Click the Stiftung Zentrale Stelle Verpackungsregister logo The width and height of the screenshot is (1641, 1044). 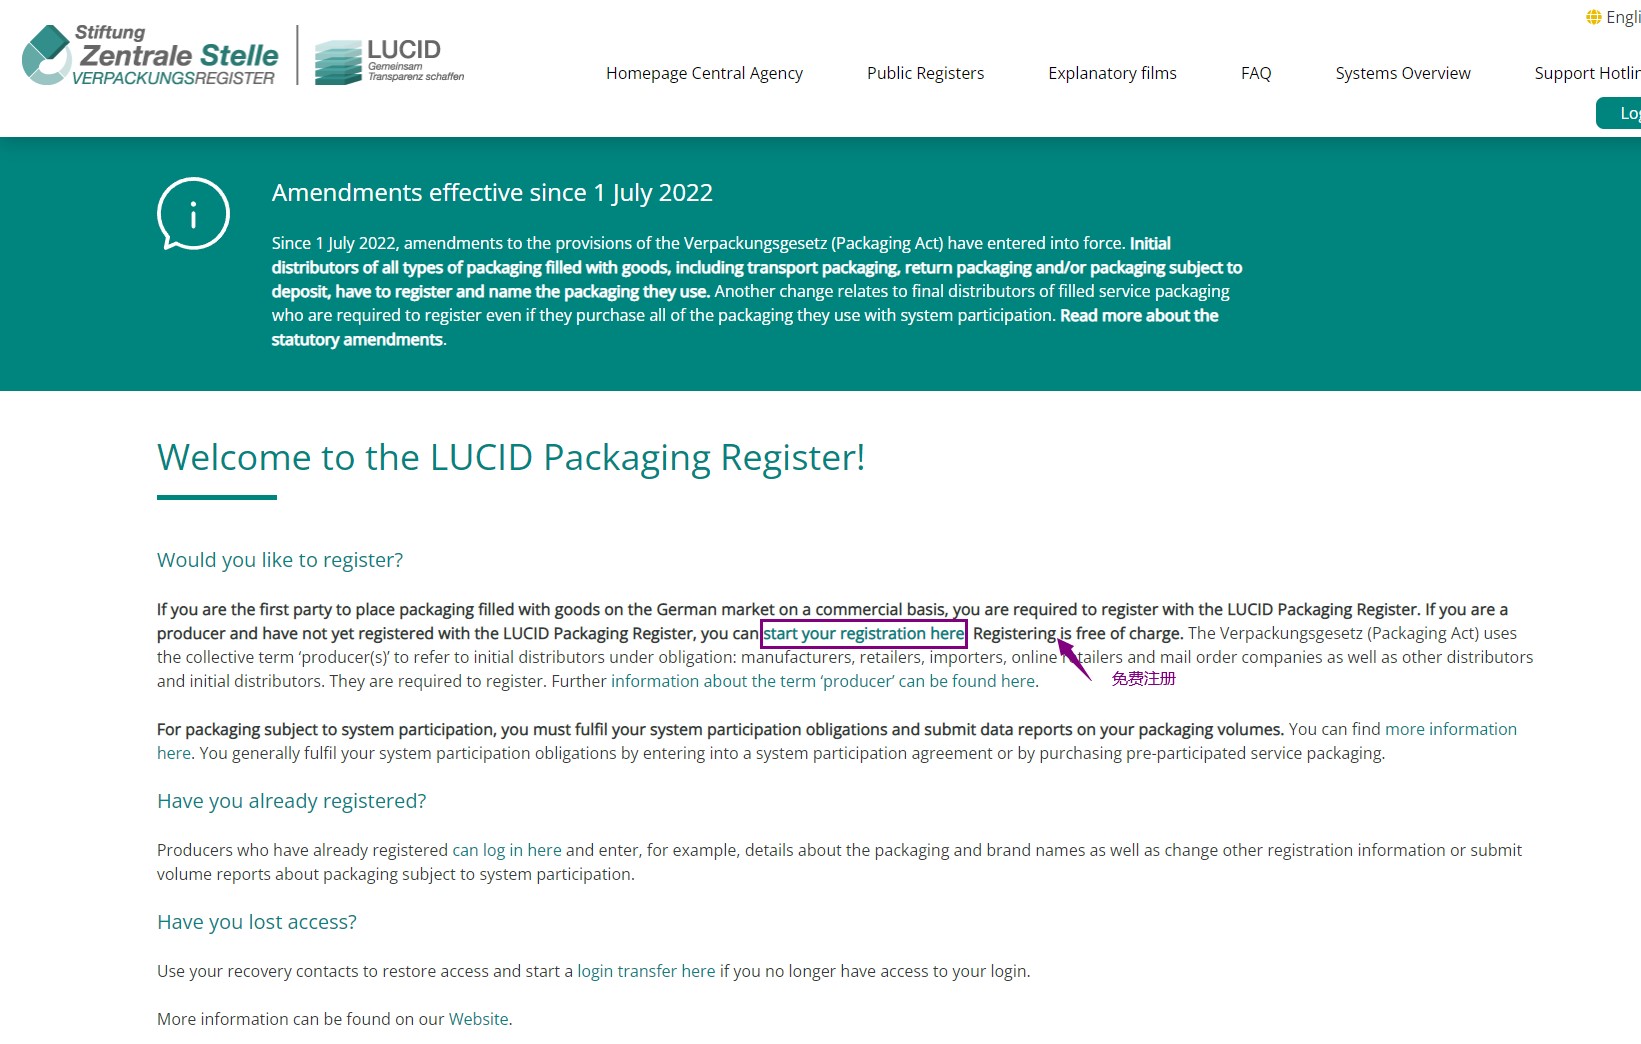(150, 56)
